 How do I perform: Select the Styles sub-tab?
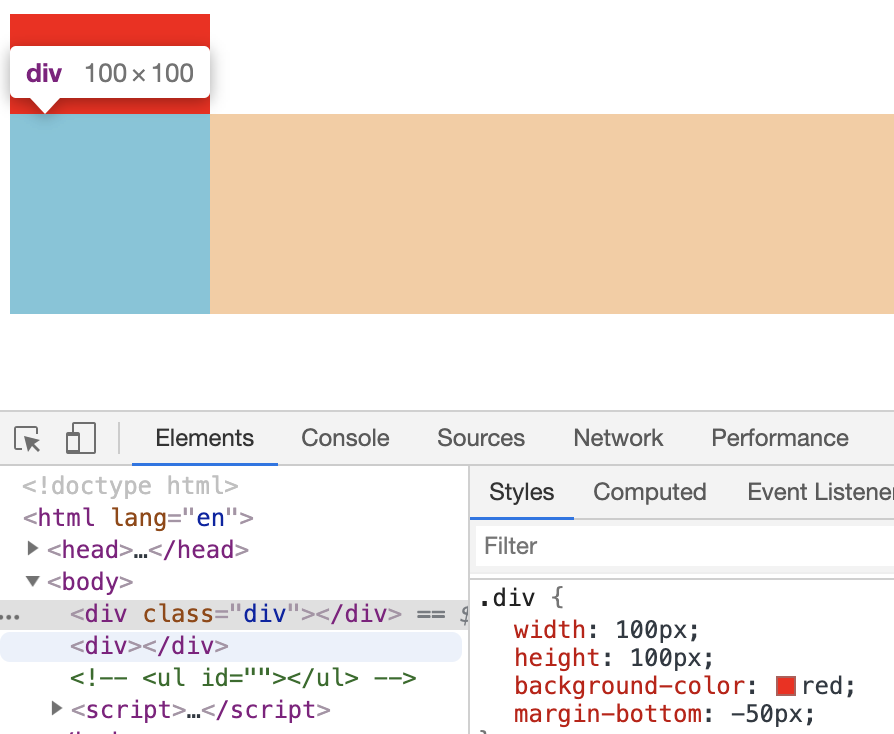(x=522, y=492)
